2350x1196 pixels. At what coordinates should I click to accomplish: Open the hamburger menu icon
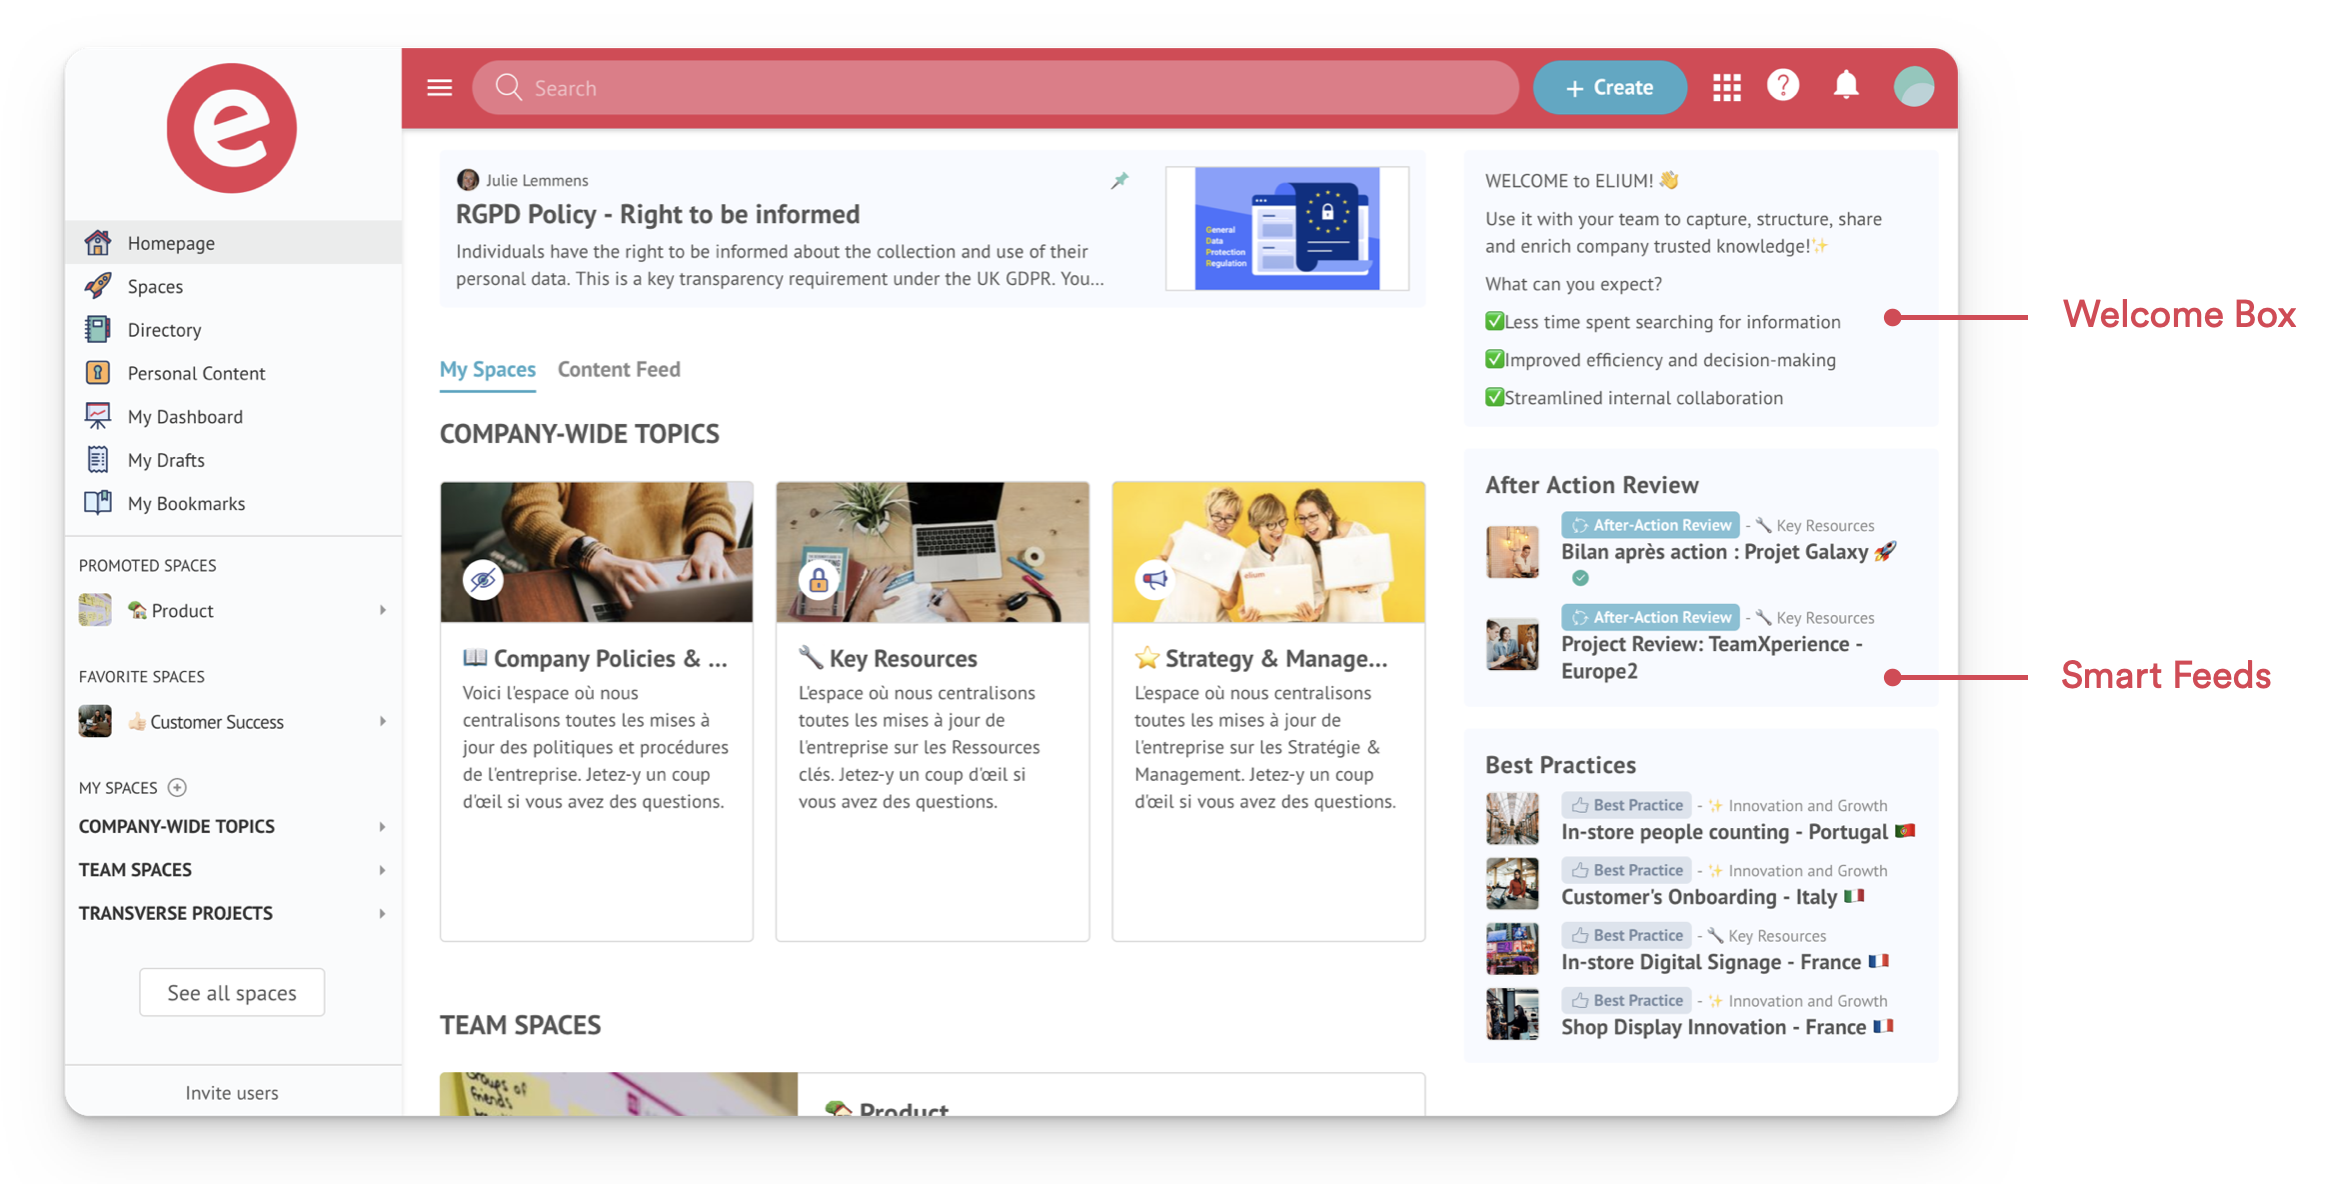(439, 88)
